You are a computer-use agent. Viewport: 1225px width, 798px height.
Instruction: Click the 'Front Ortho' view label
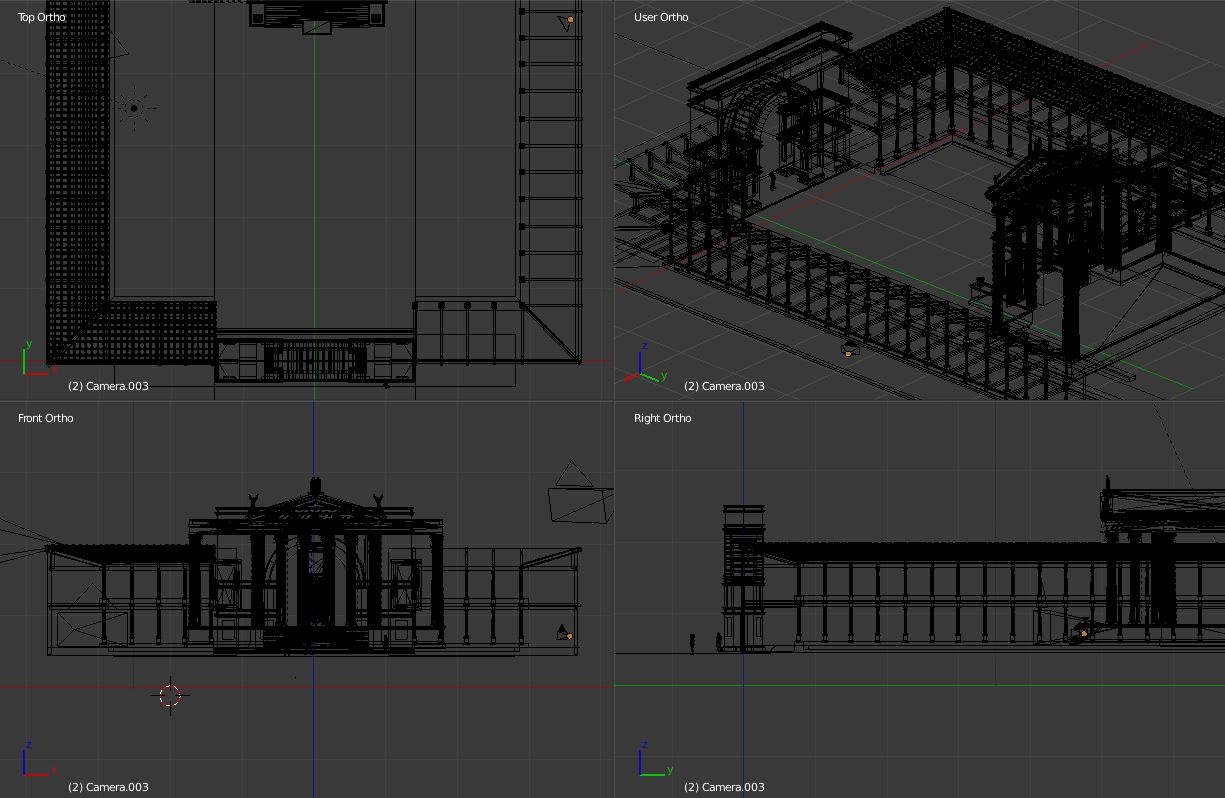[x=45, y=418]
